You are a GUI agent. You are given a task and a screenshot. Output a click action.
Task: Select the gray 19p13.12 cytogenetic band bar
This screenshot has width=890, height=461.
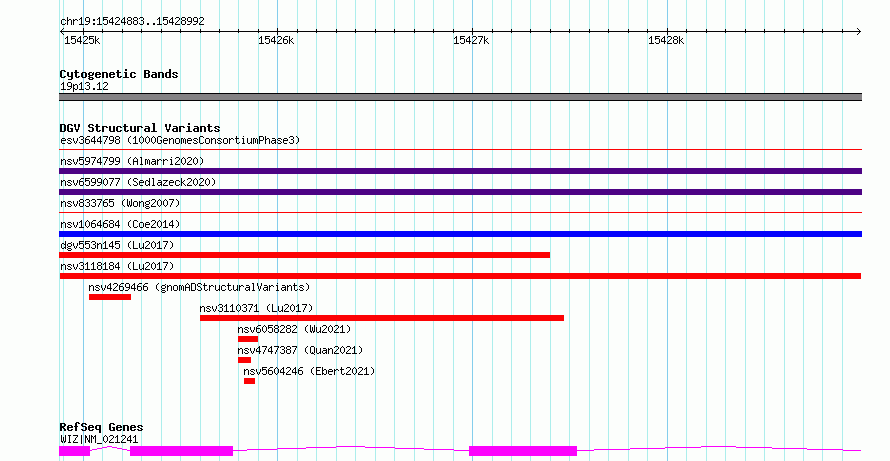(x=460, y=97)
